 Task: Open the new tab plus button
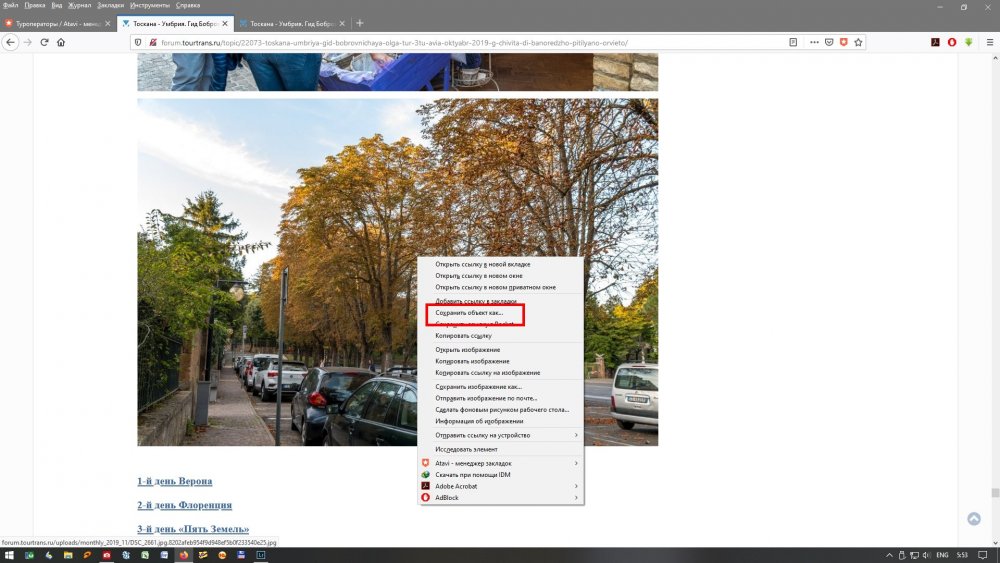[x=360, y=23]
